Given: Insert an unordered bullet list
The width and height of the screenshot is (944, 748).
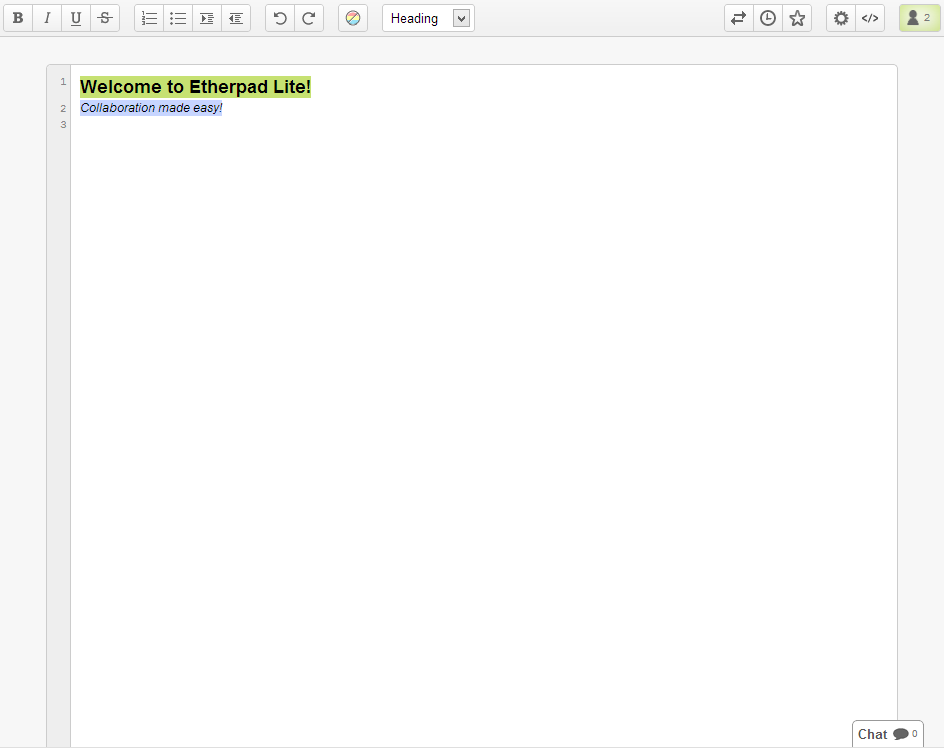Looking at the screenshot, I should pyautogui.click(x=178, y=18).
